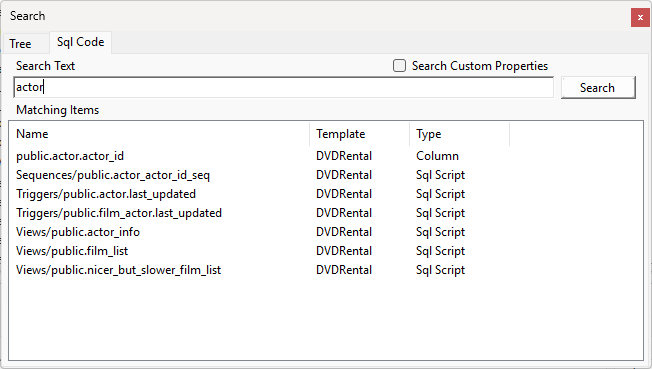Click DVDRental in the film_list row
The width and height of the screenshot is (652, 369).
pyautogui.click(x=344, y=251)
